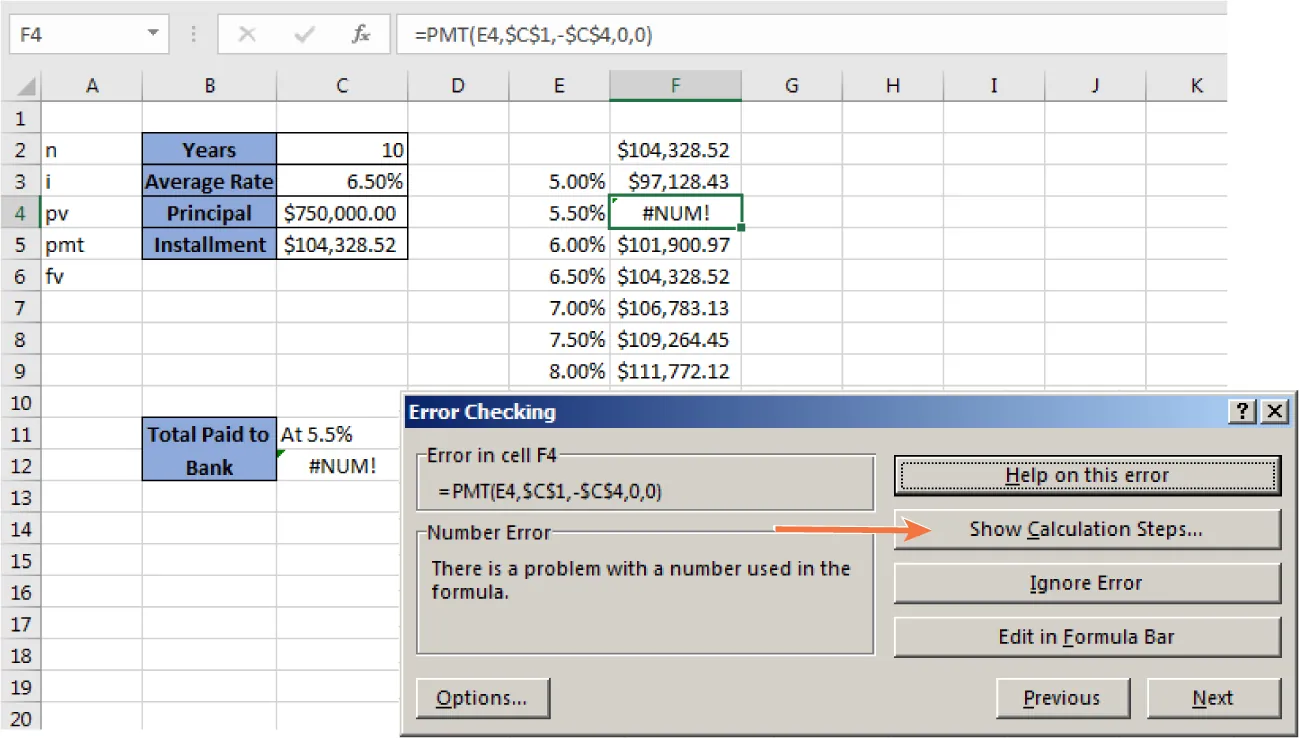Click Next to view the next error
1299x738 pixels.
[1213, 698]
